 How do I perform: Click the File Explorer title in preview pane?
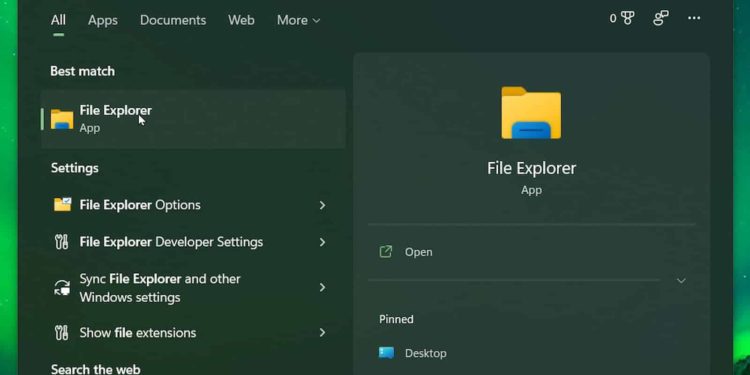pos(531,168)
